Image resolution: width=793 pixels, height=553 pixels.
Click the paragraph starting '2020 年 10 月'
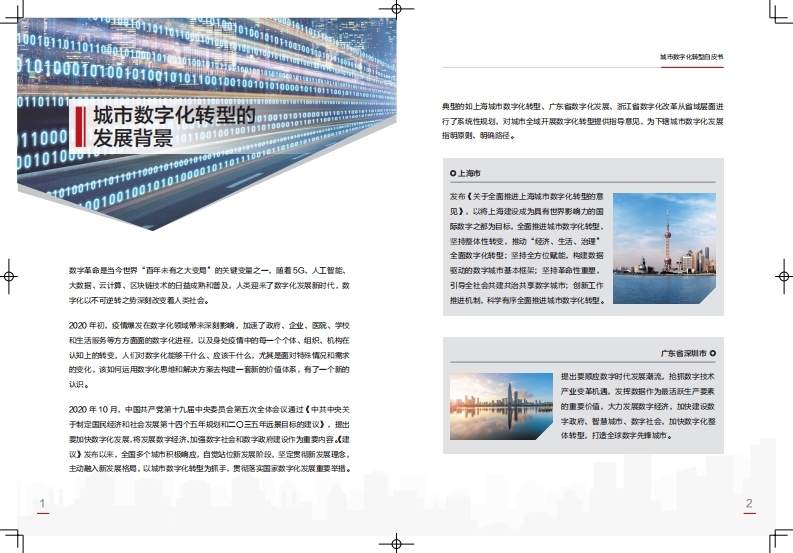pyautogui.click(x=209, y=439)
